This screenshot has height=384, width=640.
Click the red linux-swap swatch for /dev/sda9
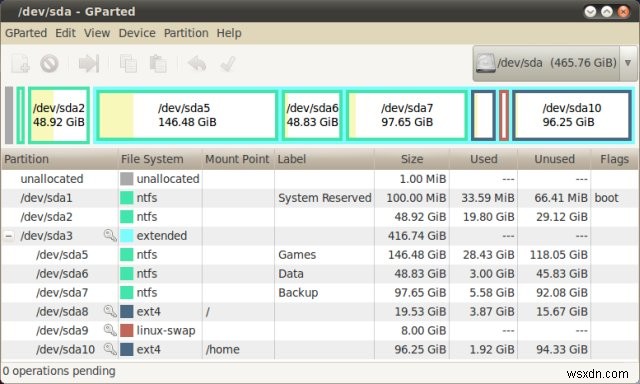click(x=127, y=331)
